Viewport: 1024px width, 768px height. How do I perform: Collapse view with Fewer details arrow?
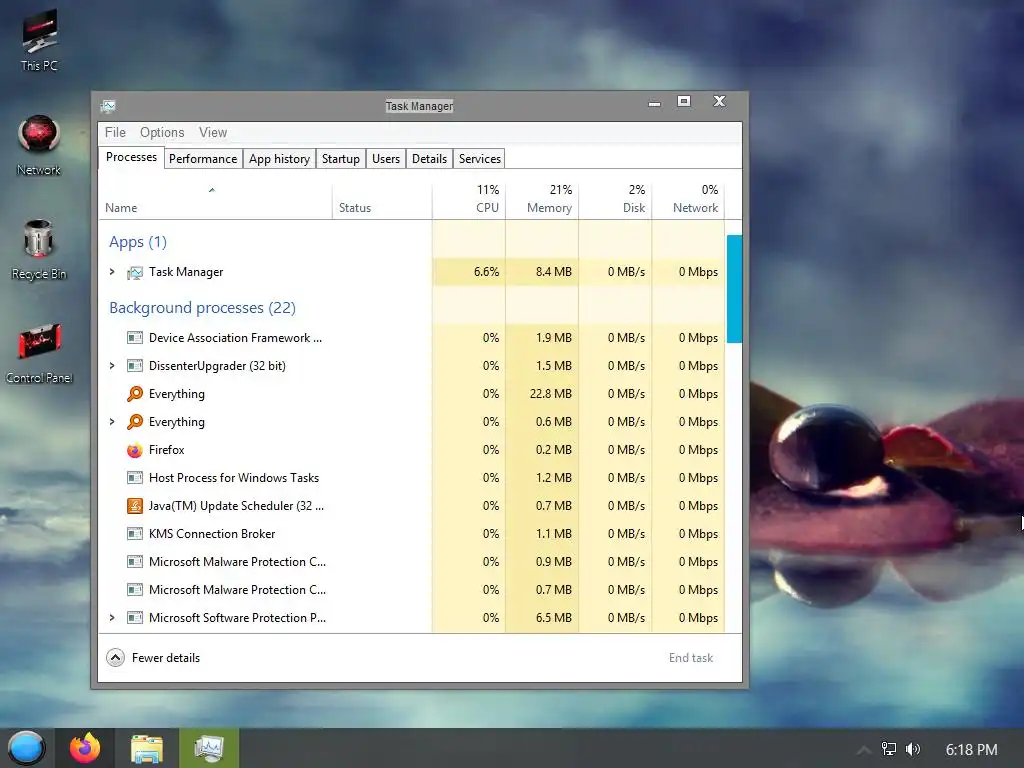tap(116, 658)
